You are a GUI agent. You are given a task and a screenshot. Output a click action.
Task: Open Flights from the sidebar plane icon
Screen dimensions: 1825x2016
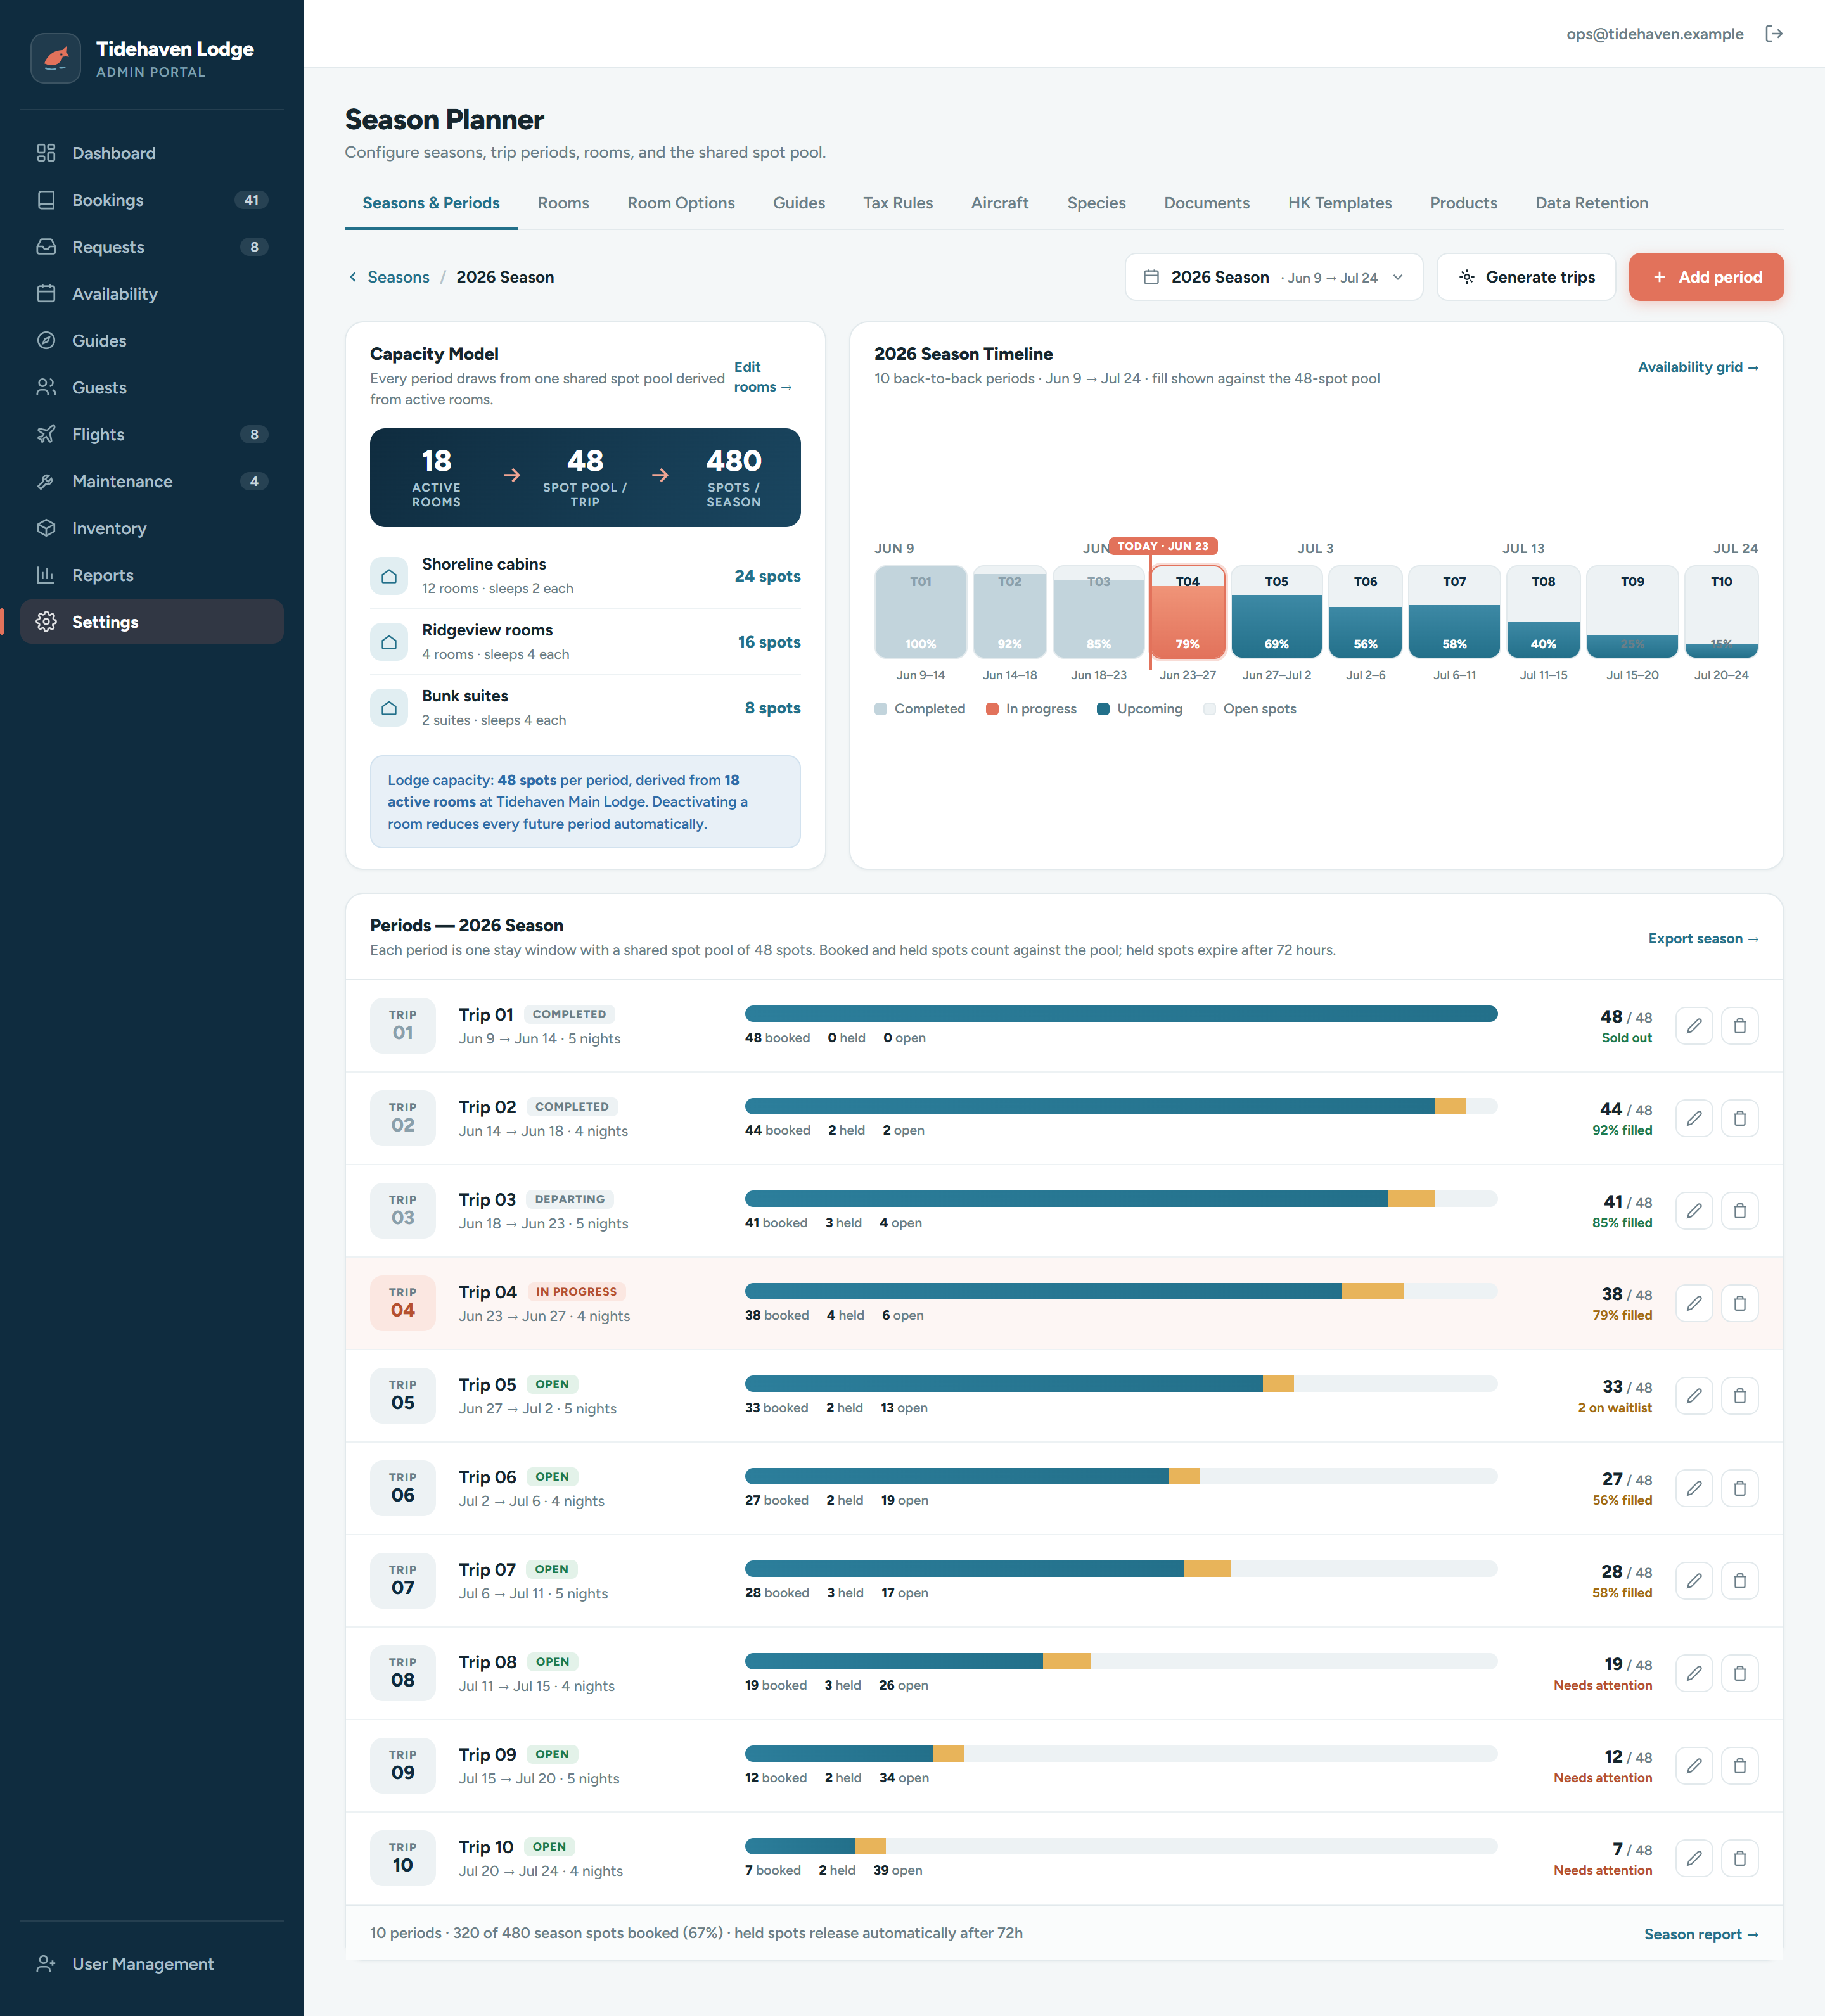(x=46, y=434)
